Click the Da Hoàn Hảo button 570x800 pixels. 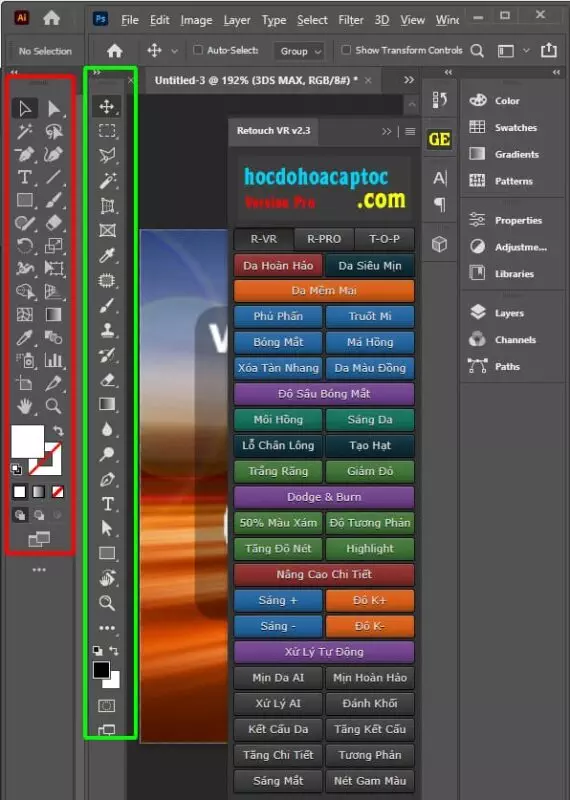click(278, 265)
